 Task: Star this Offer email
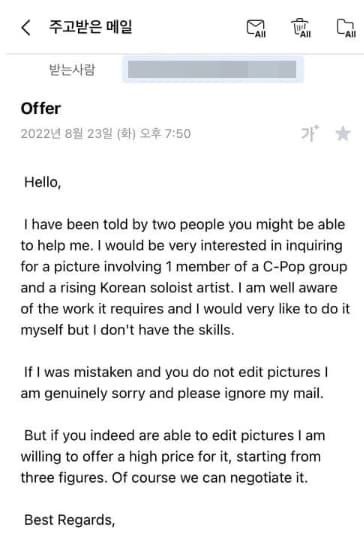click(x=343, y=133)
